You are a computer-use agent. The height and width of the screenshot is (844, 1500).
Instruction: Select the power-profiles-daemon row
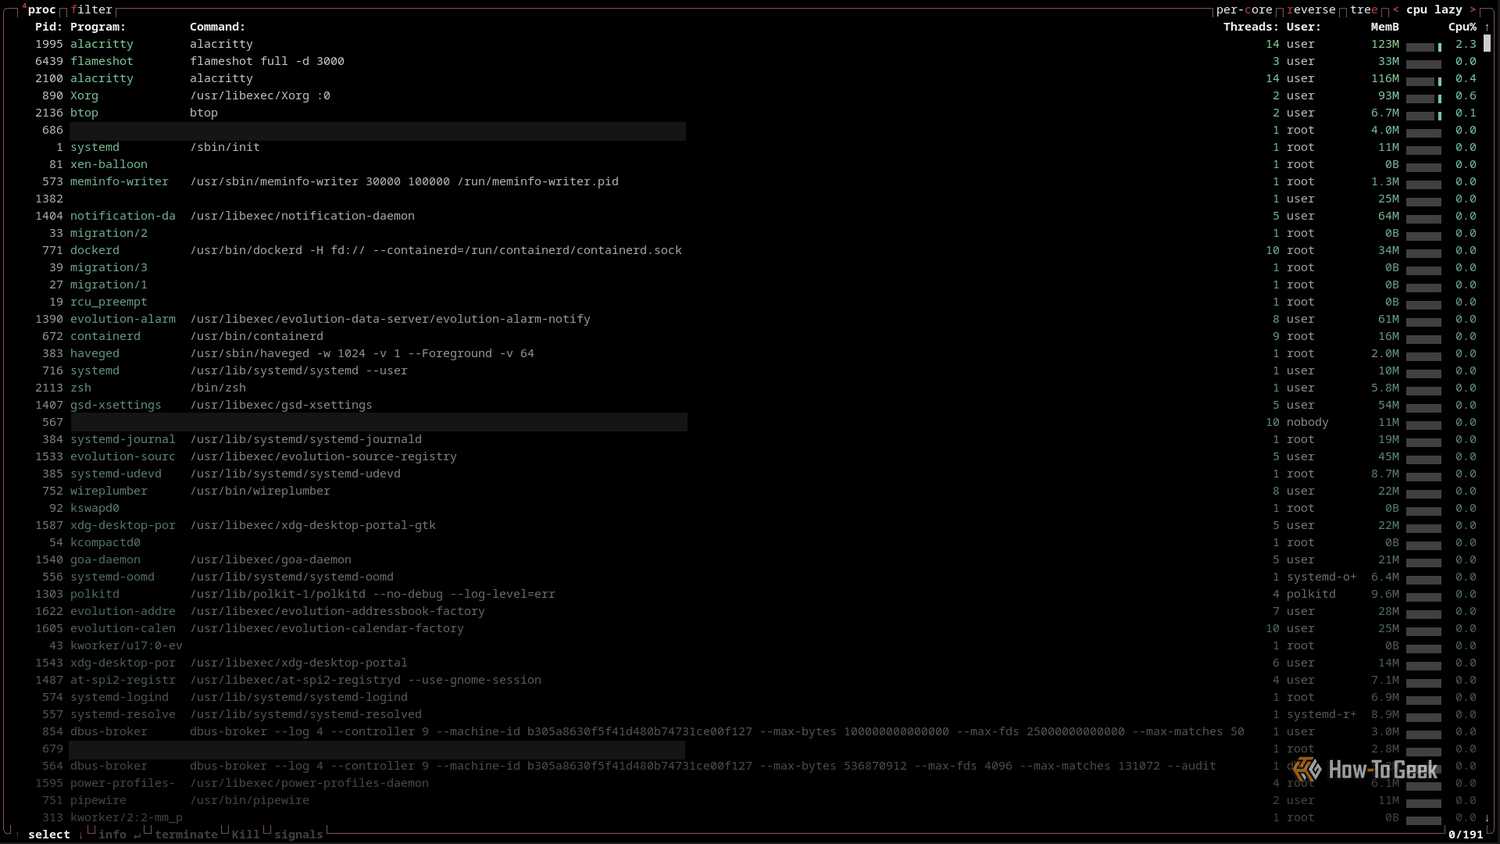[755, 783]
